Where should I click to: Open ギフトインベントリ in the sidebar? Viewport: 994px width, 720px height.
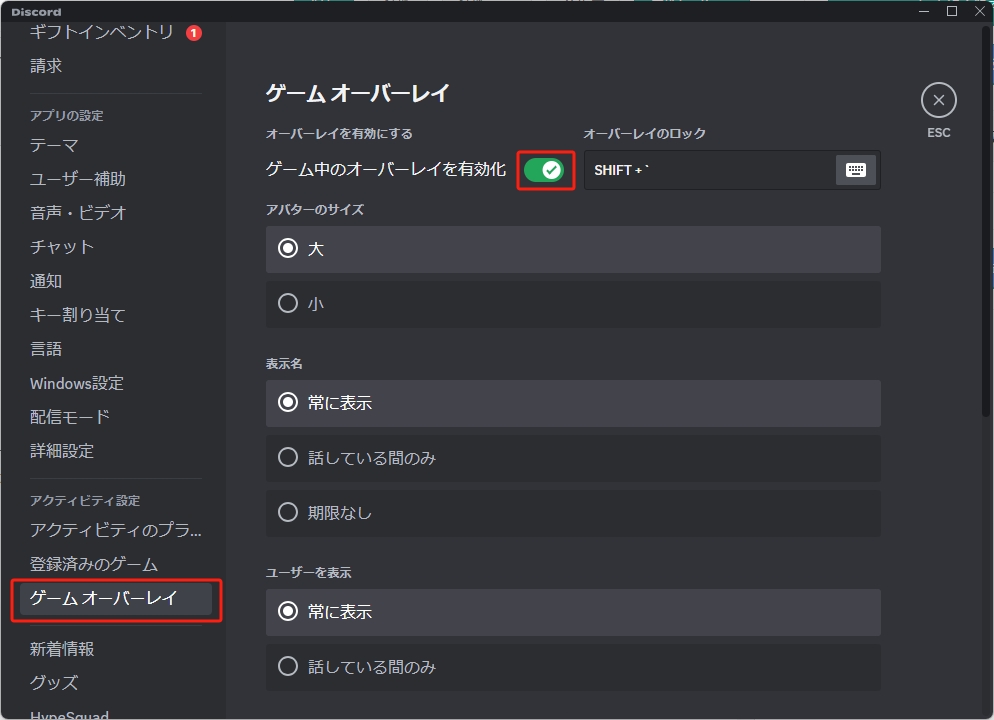(x=101, y=32)
